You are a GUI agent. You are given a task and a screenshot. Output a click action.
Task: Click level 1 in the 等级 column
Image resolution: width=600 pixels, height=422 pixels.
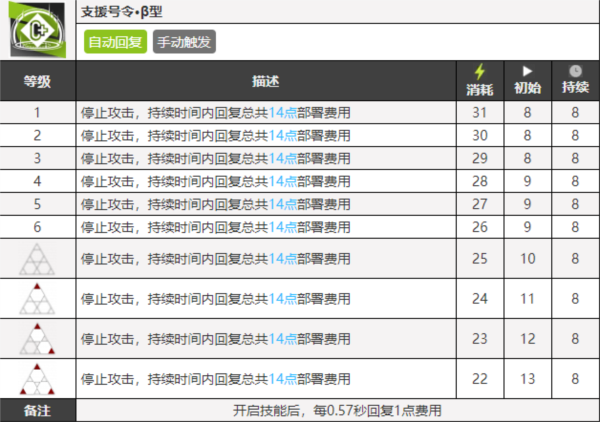37,112
